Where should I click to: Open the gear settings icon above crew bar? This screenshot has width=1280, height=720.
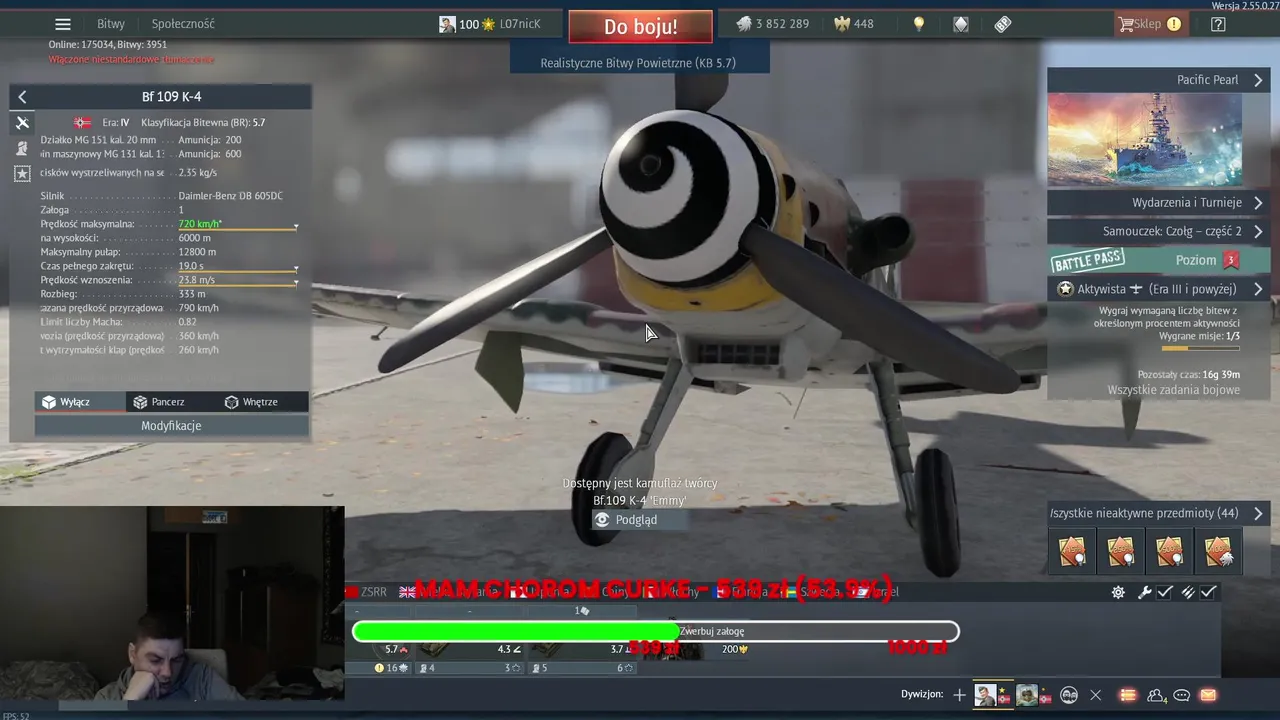tap(1118, 592)
